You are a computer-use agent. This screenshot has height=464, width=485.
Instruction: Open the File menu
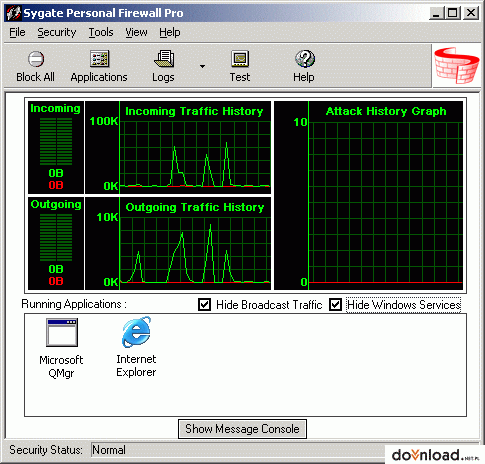(x=17, y=32)
